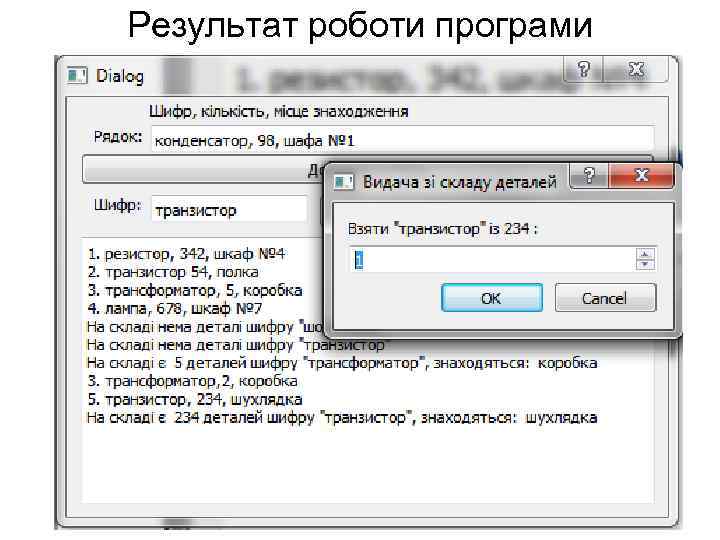Decrease quantity with spin box down arrow
This screenshot has height=540, width=720.
pyautogui.click(x=645, y=264)
